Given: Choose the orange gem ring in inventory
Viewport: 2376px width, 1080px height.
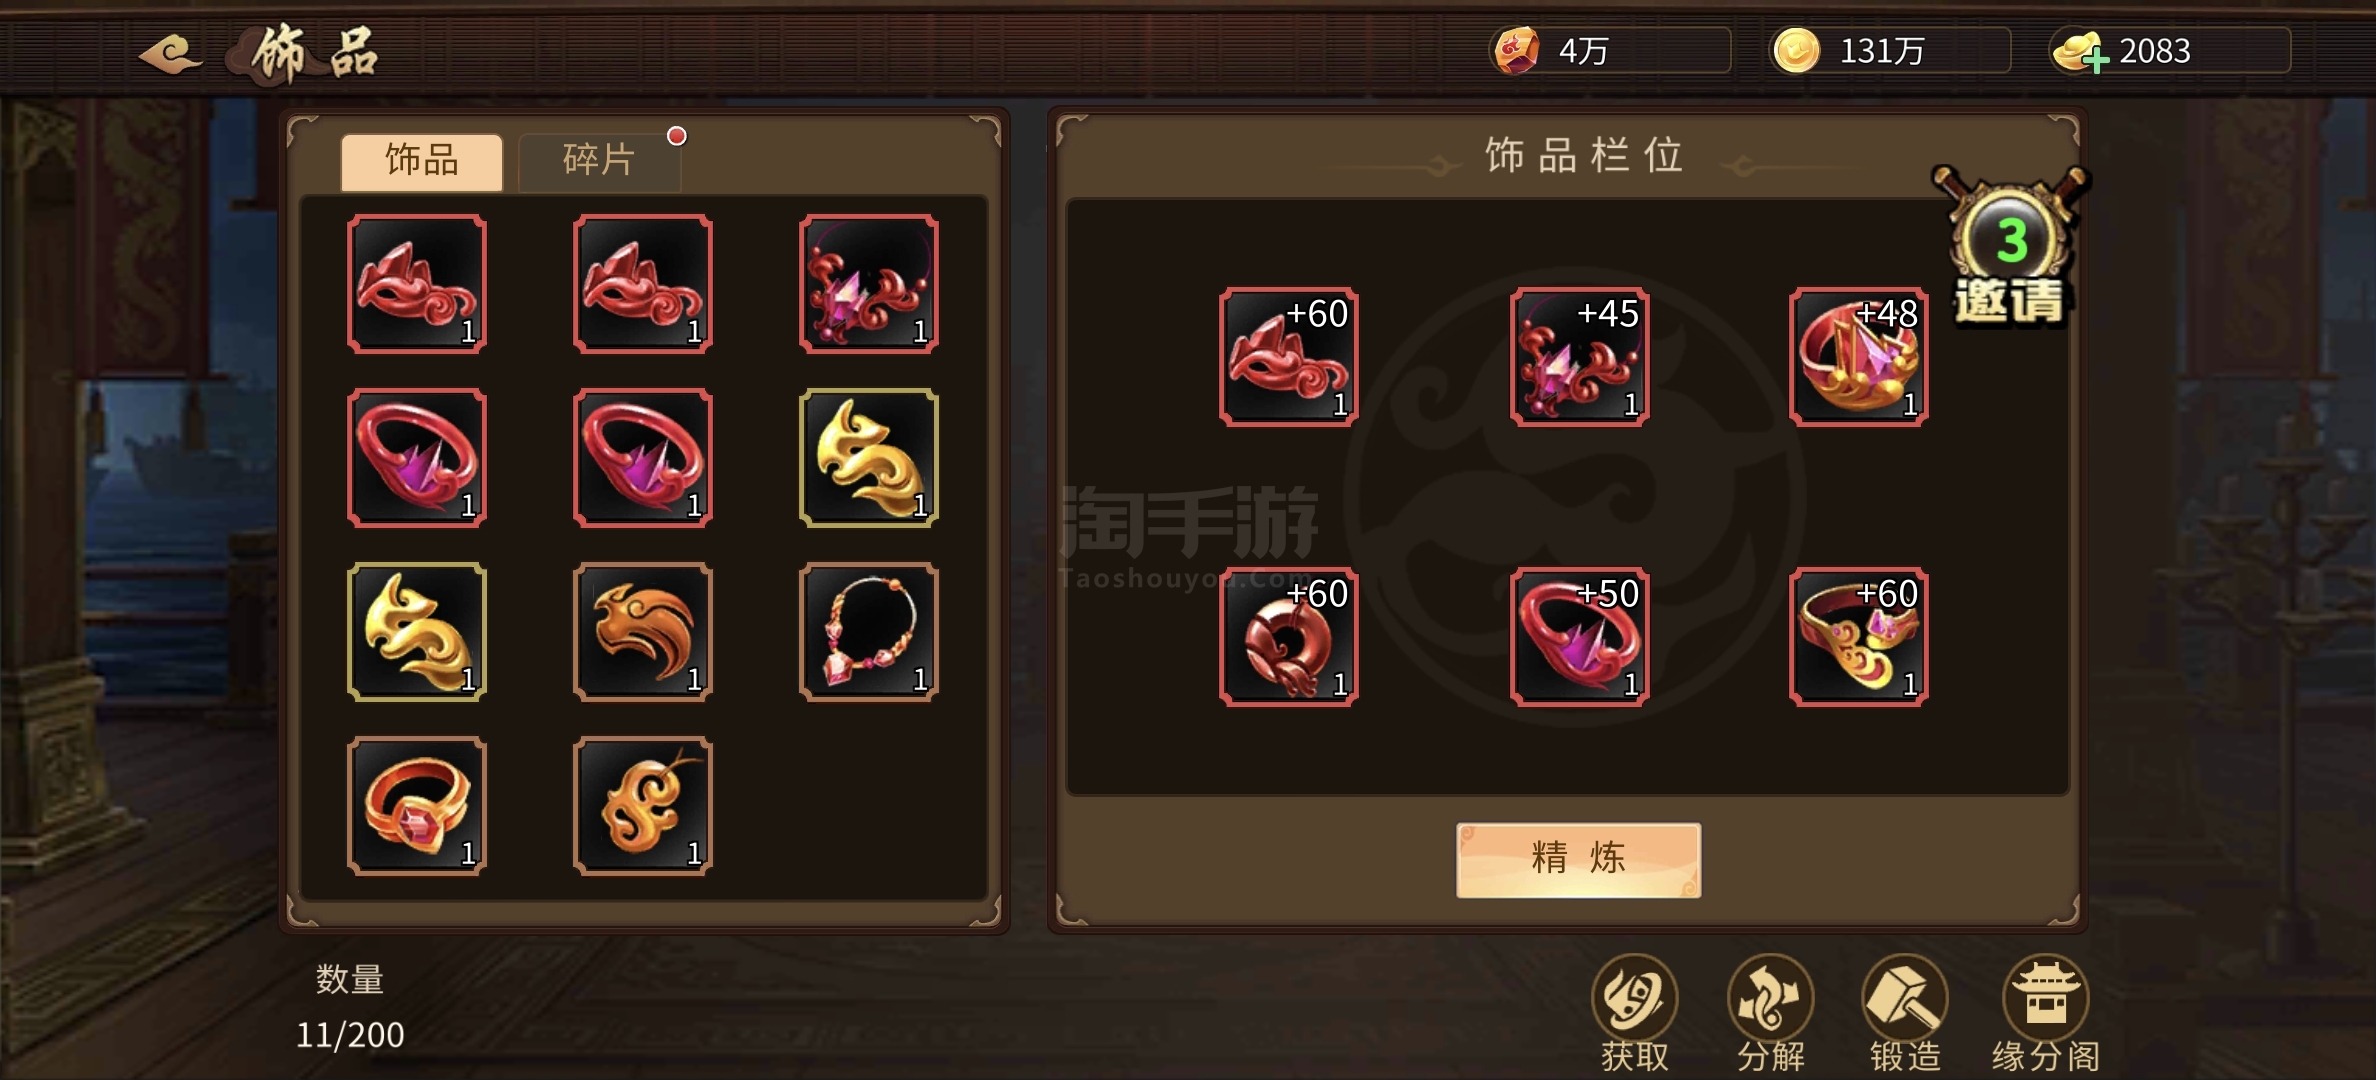Looking at the screenshot, I should (417, 806).
